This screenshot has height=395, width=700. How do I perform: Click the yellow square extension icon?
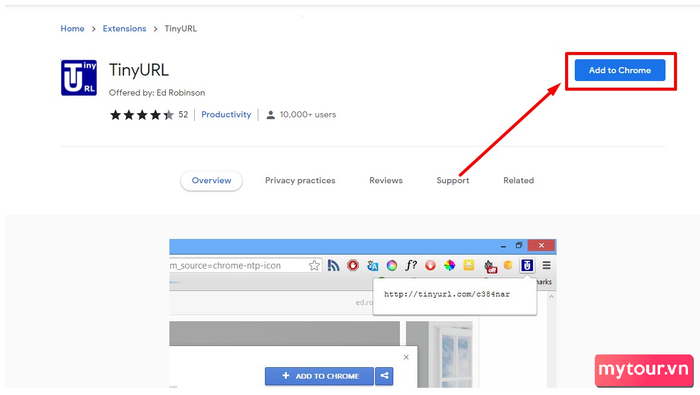coord(469,266)
